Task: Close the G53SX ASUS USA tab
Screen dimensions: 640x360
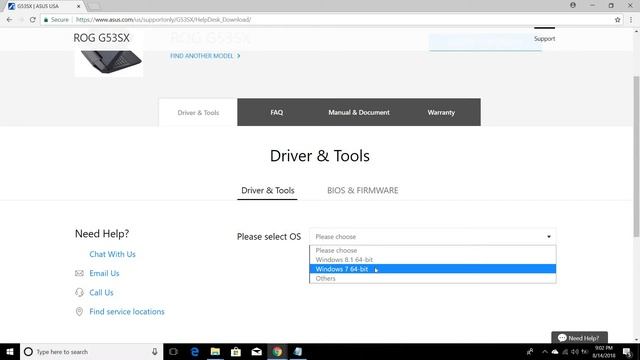Action: pos(79,6)
